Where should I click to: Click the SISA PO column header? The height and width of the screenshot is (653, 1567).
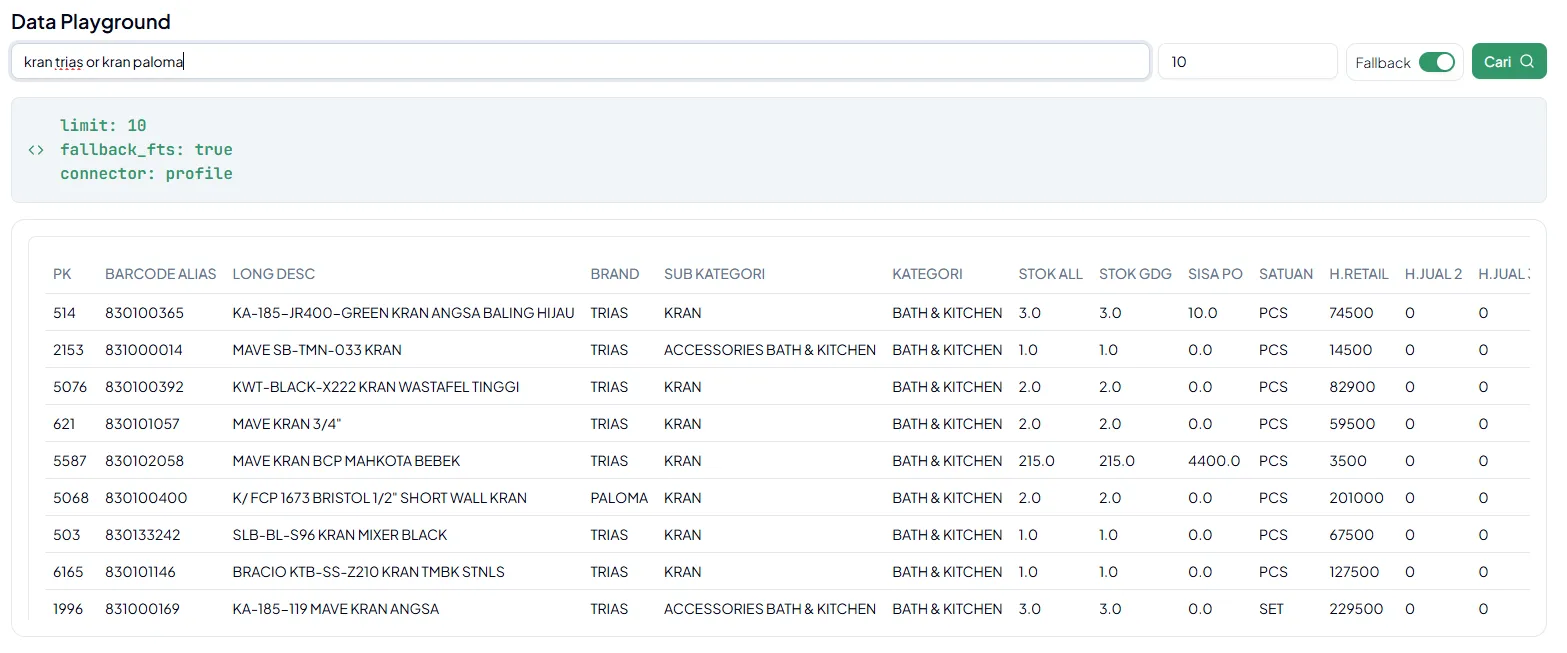tap(1215, 274)
